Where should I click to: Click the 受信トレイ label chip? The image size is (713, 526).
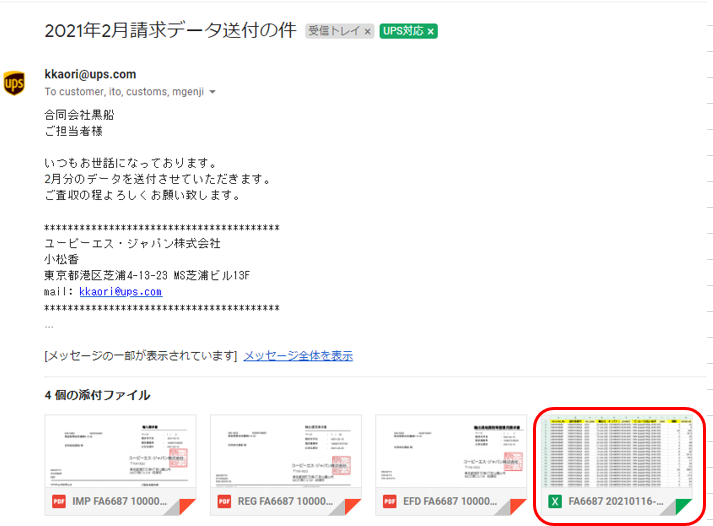click(339, 31)
